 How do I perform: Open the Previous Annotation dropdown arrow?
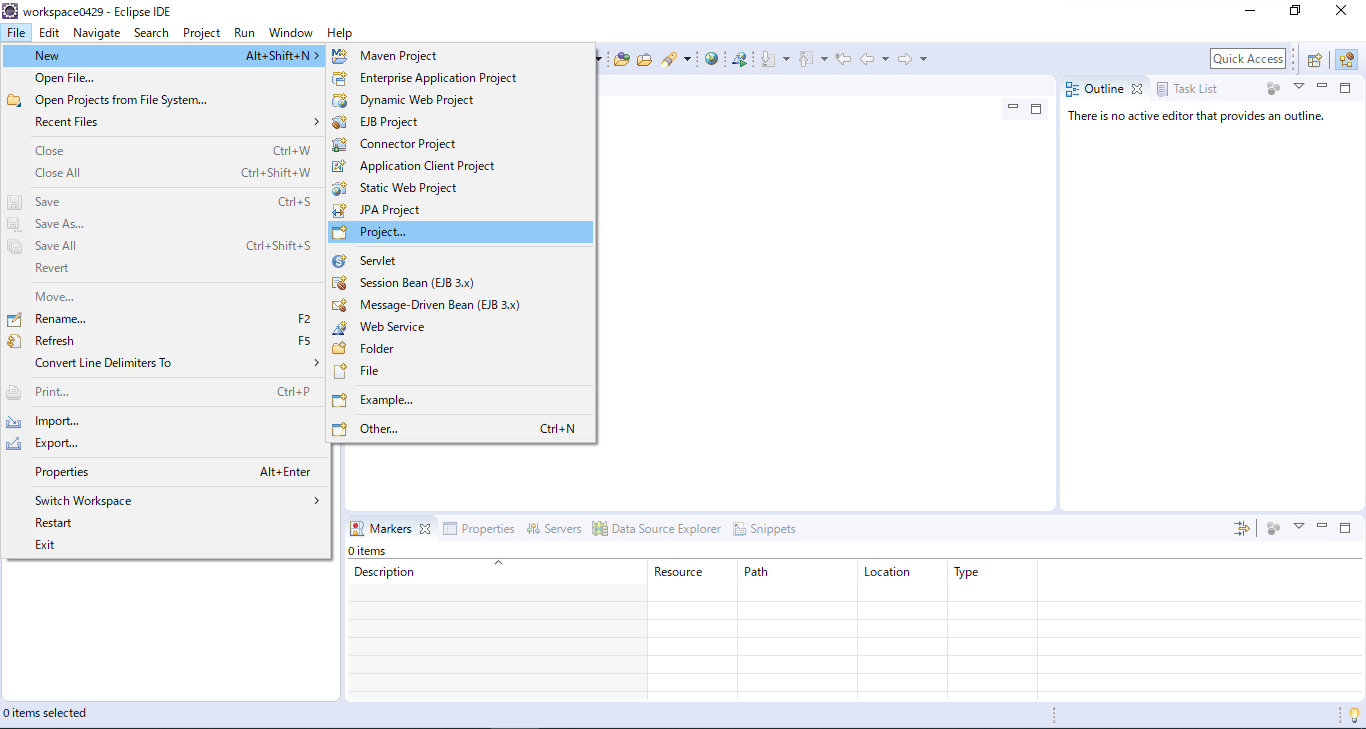[824, 59]
